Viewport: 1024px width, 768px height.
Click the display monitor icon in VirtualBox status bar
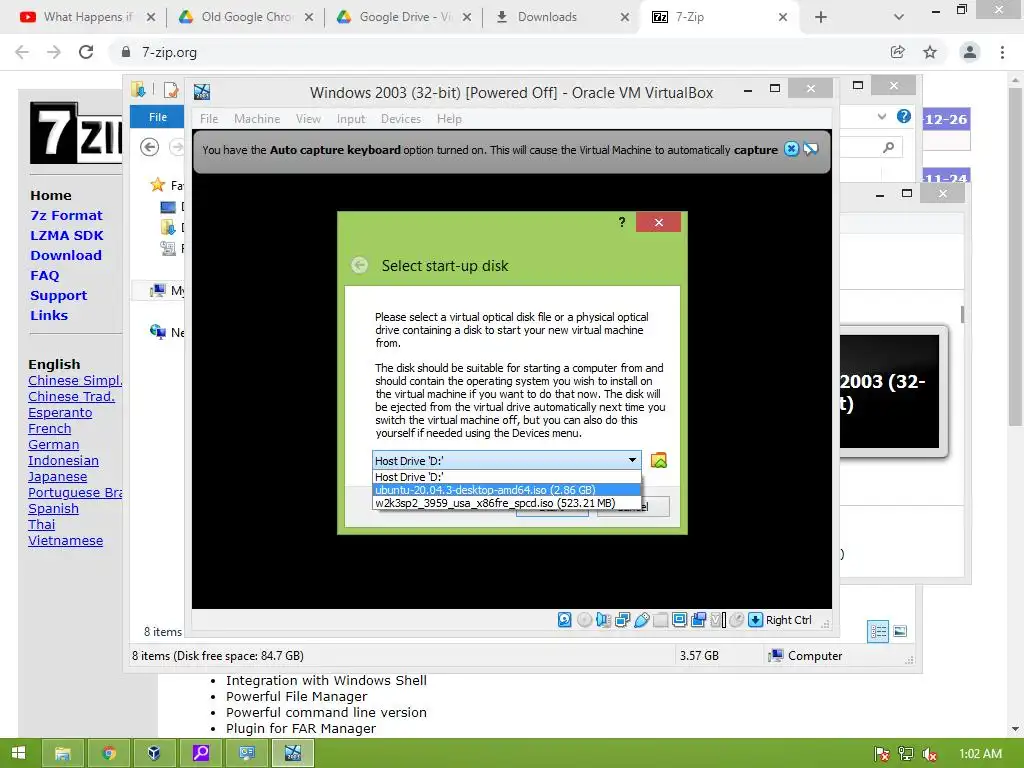(679, 620)
